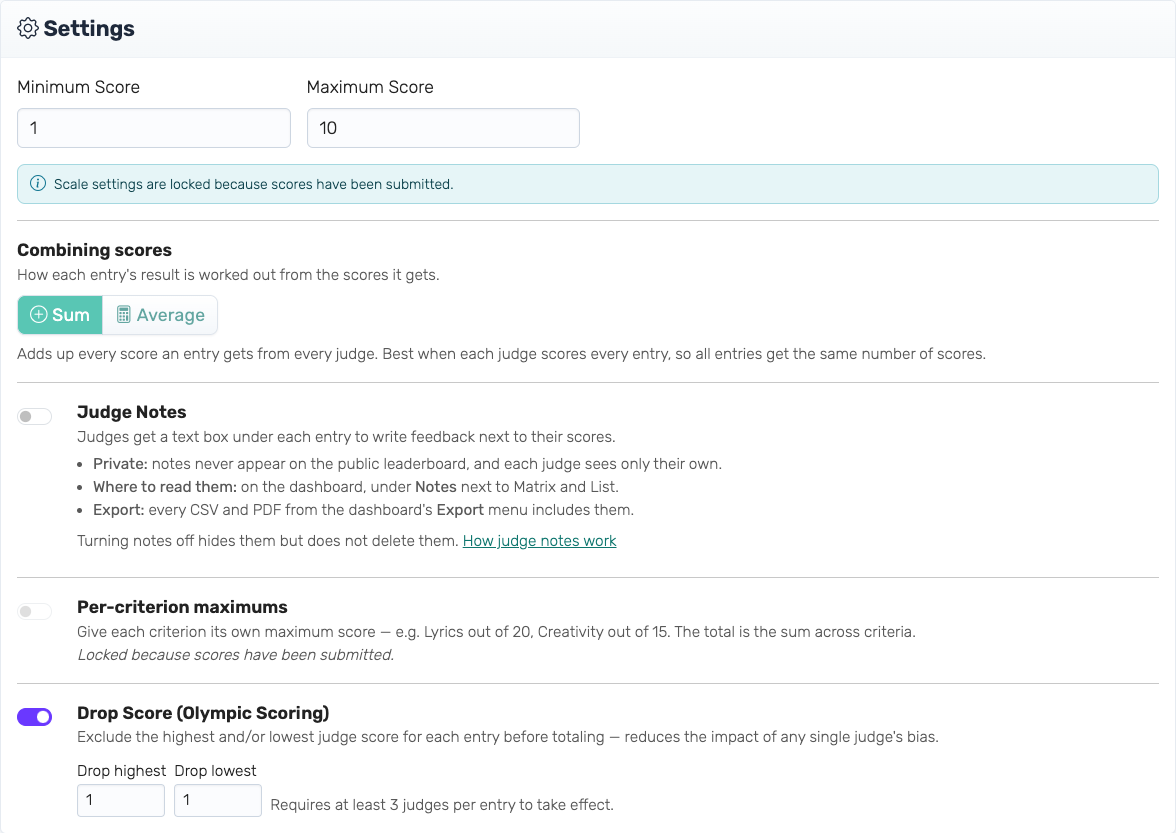Click the Drop highest label
The height and width of the screenshot is (834, 1176).
[122, 771]
